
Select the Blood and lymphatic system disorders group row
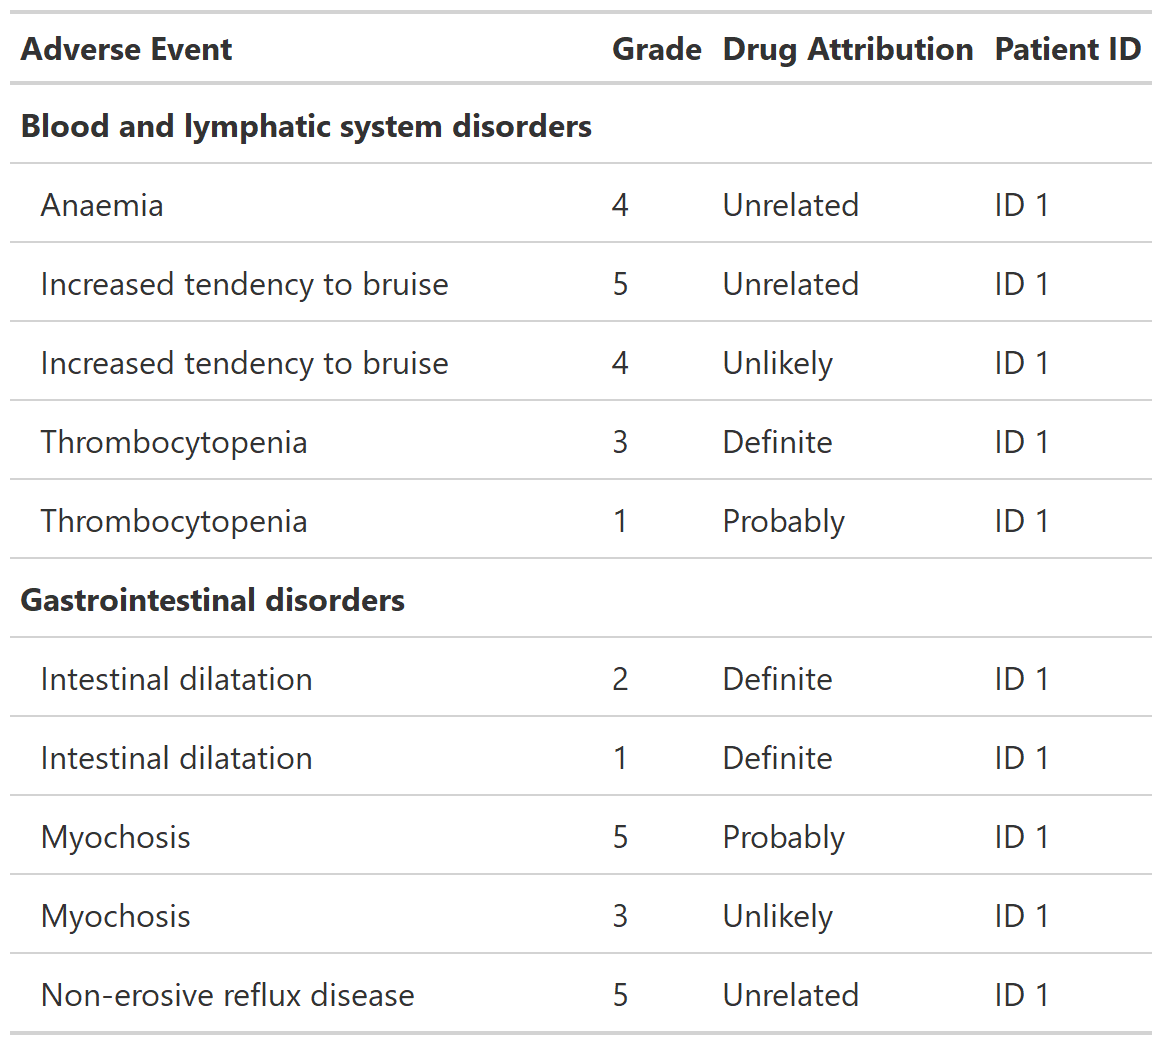click(306, 127)
